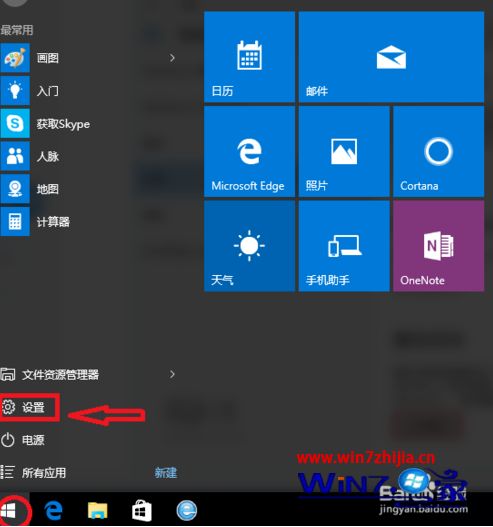Select the 文件资源管理器 entry text
This screenshot has height=527, width=493.
60,375
